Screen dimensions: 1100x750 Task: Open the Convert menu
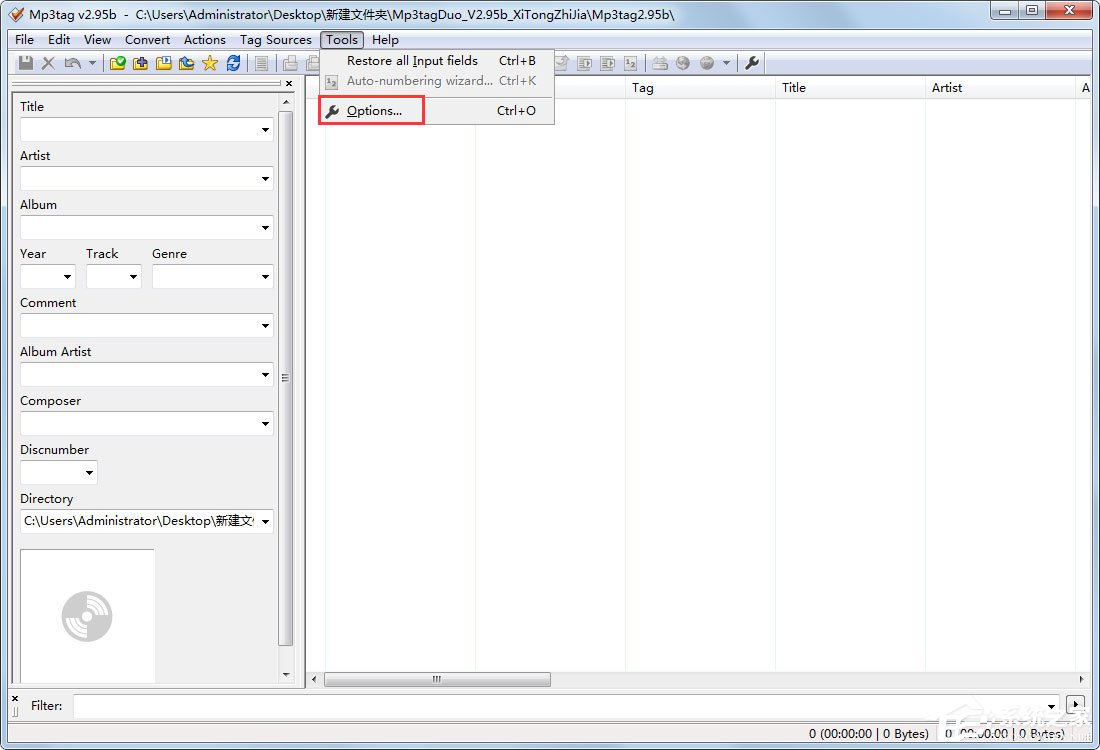pos(147,40)
